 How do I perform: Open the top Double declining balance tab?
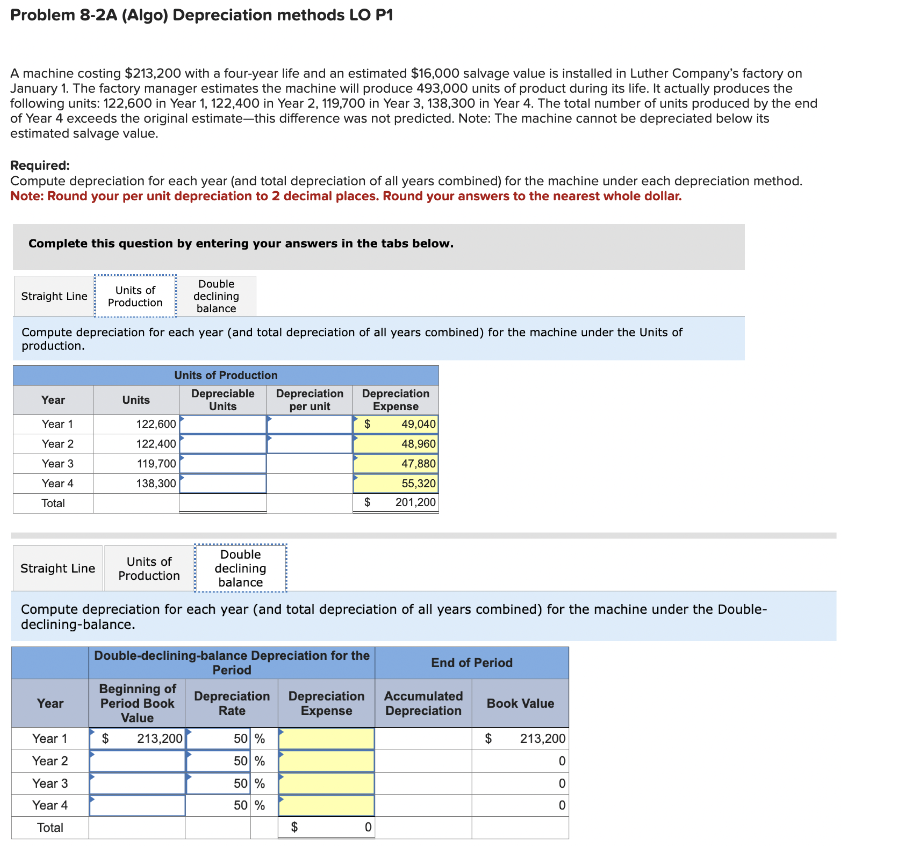click(216, 295)
